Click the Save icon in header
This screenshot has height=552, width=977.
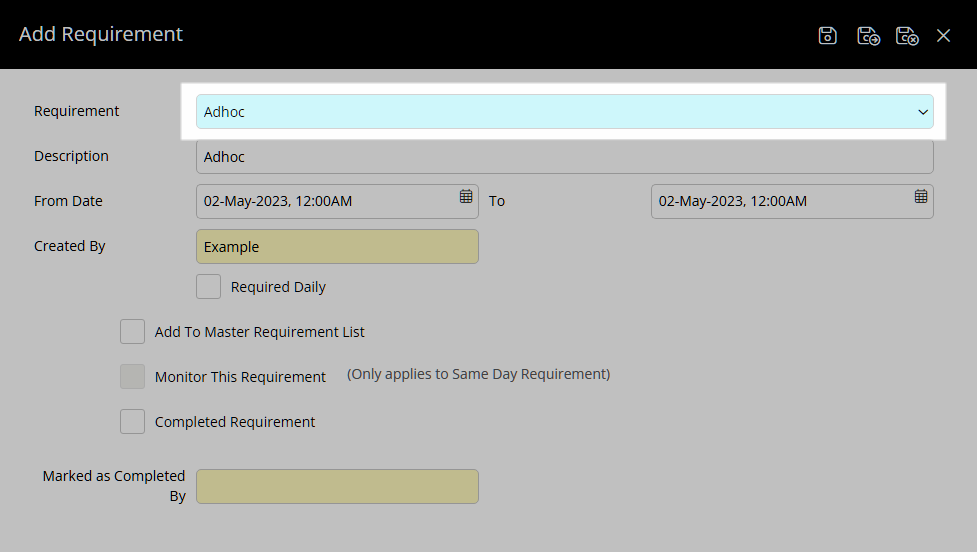point(827,36)
